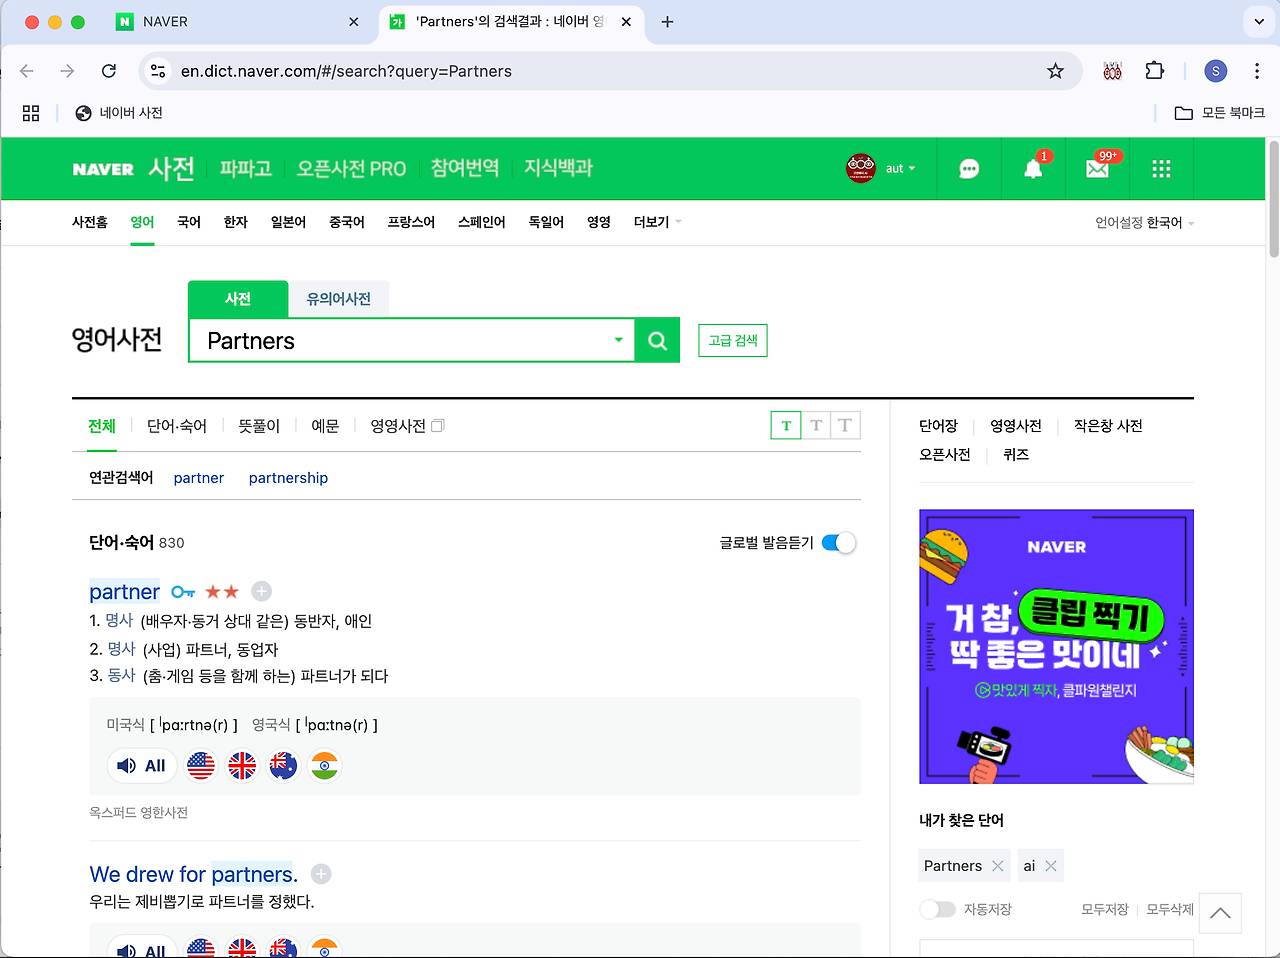Expand the search box suggestion dropdown arrow
This screenshot has width=1280, height=958.
[x=618, y=340]
